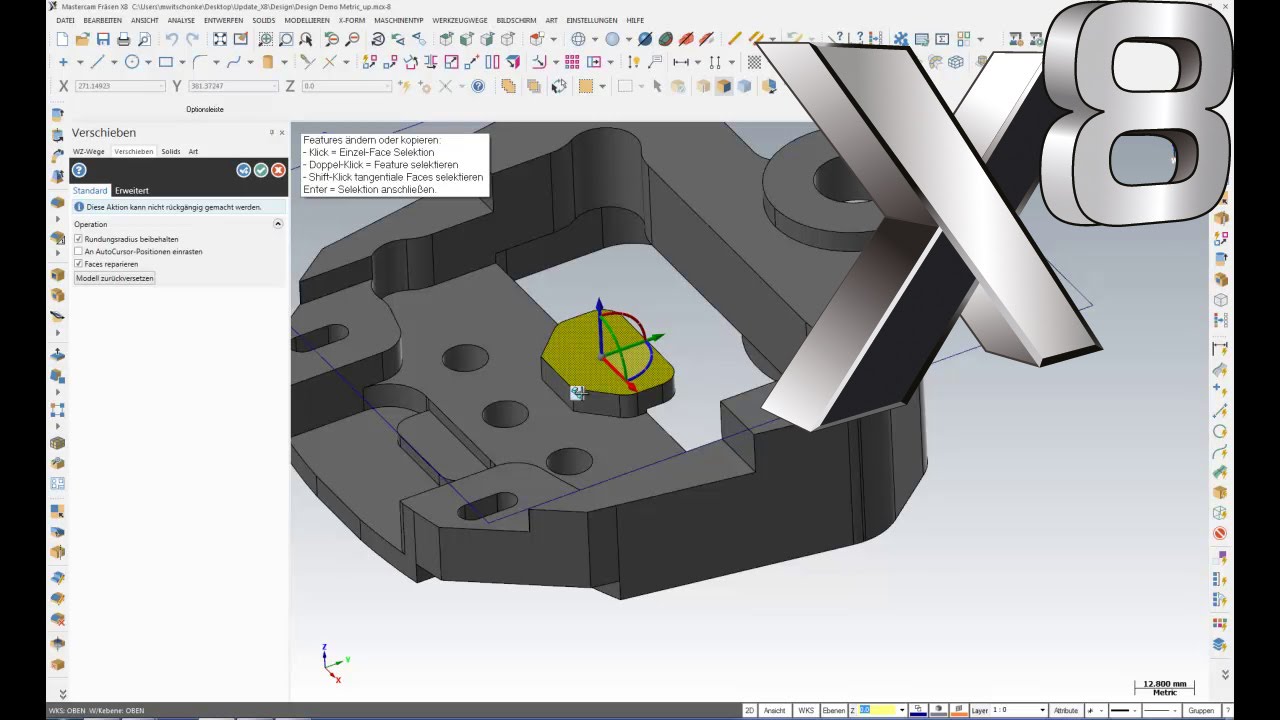Open the WERKZEUGWEGE menu

coord(460,20)
